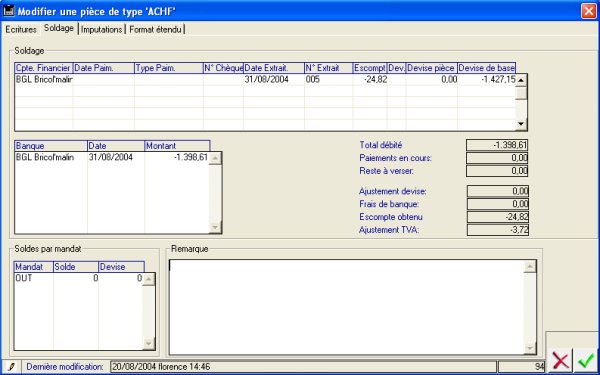Click scroll-up arrow of the Mandat list

point(149,279)
